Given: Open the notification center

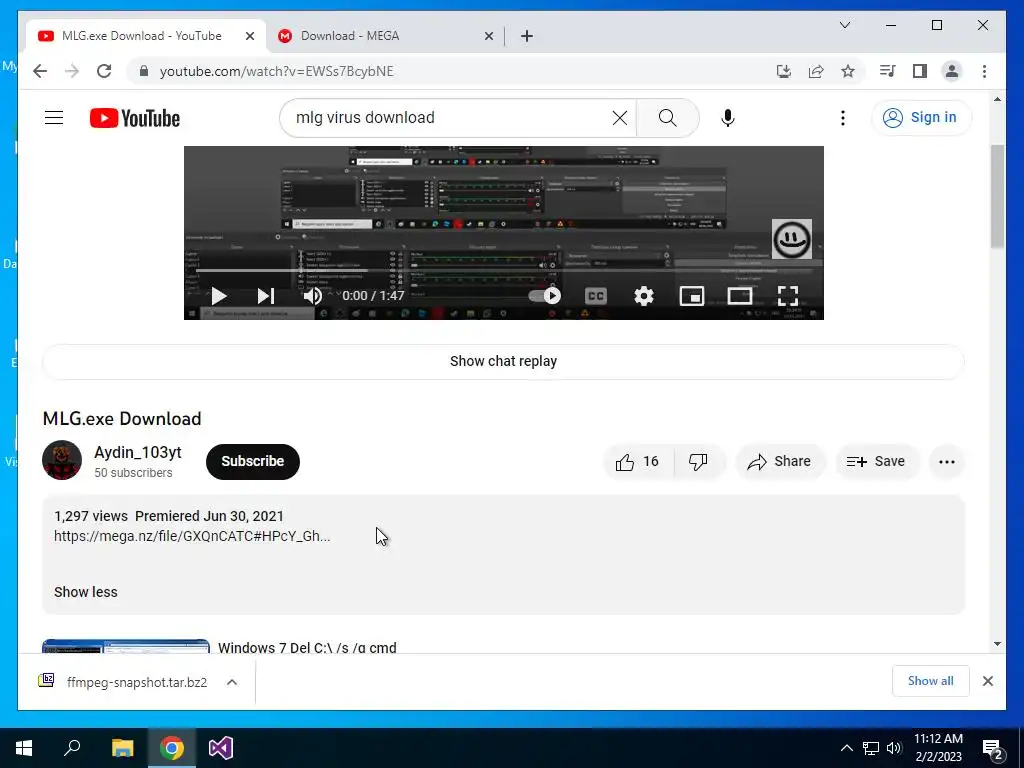Looking at the screenshot, I should click(x=993, y=748).
